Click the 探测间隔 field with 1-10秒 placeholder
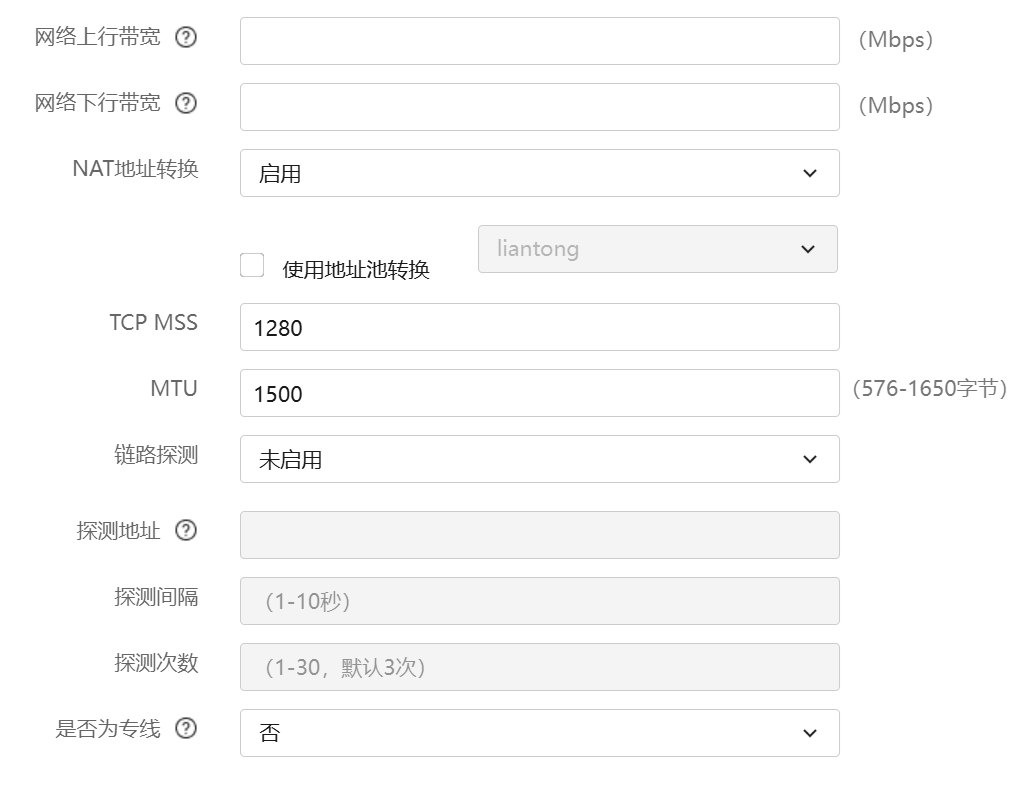 [539, 601]
